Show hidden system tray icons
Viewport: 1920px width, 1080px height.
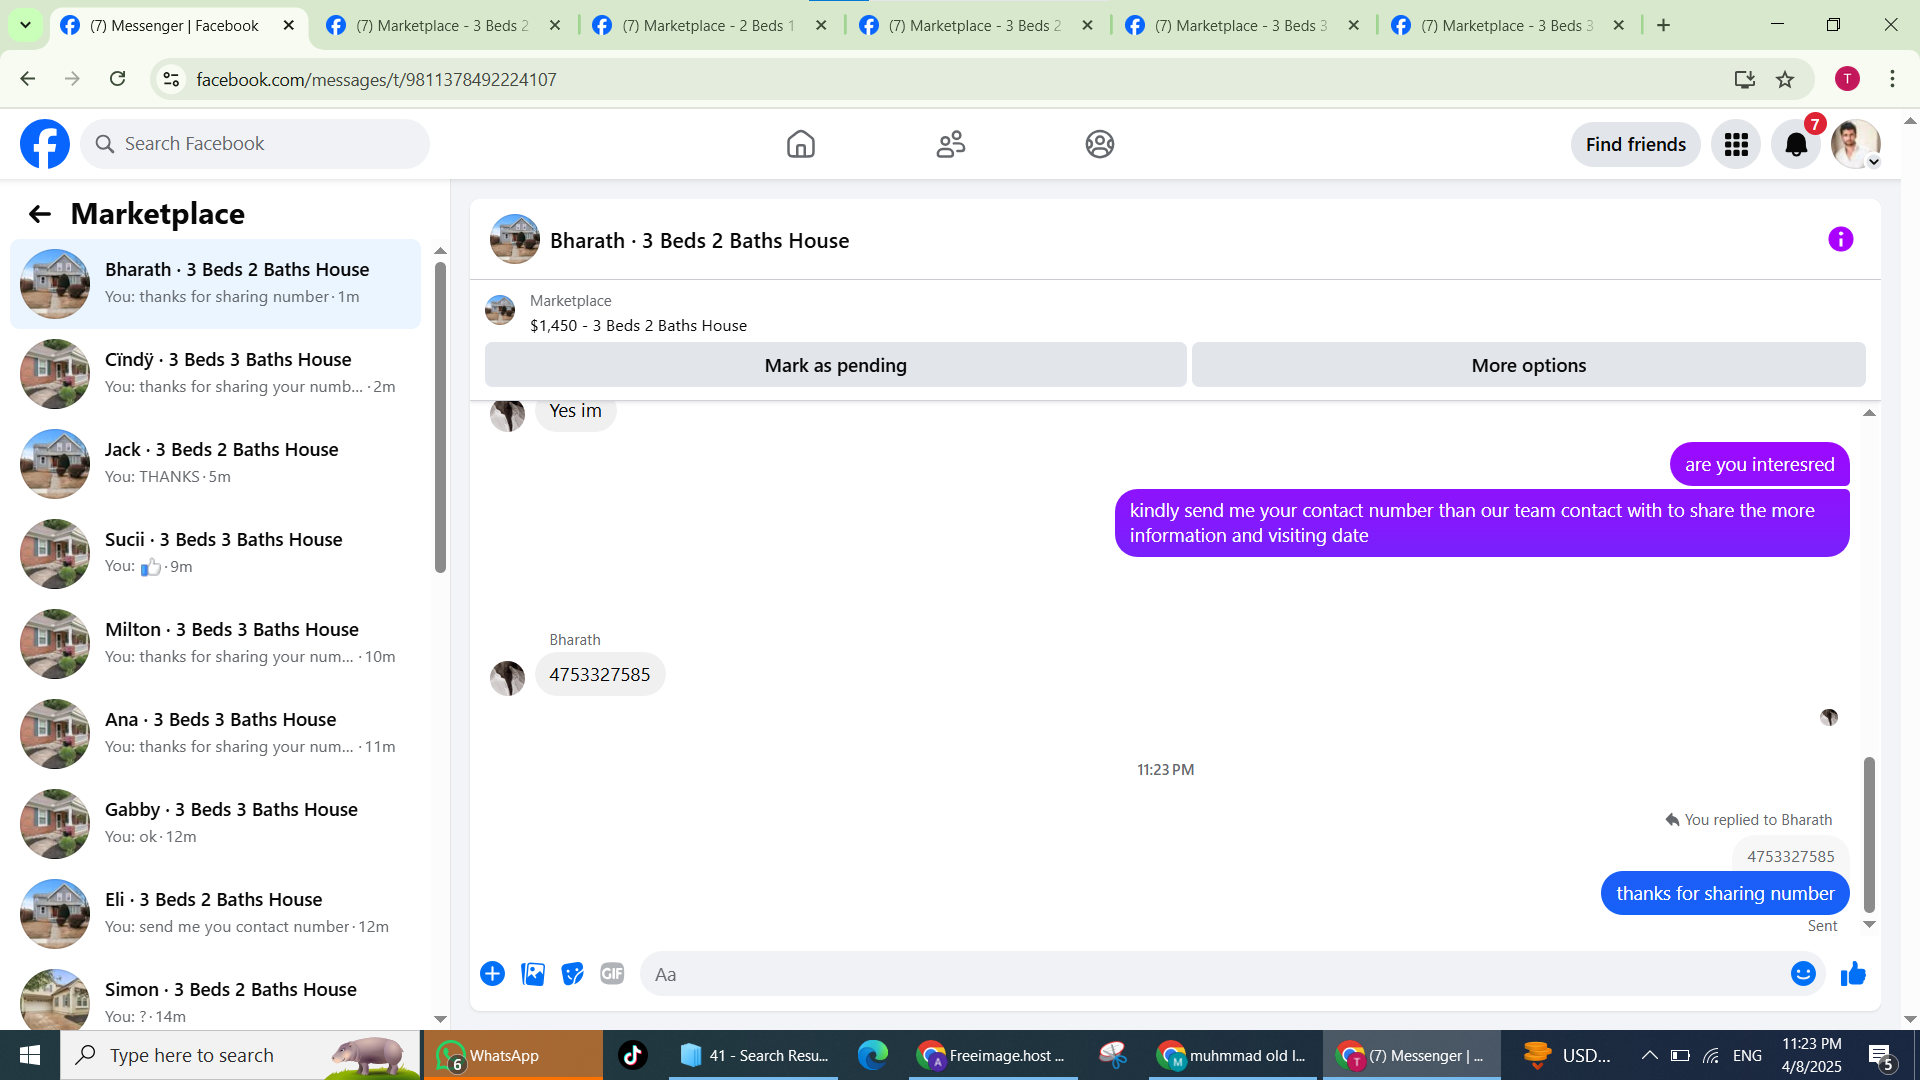(1649, 1055)
